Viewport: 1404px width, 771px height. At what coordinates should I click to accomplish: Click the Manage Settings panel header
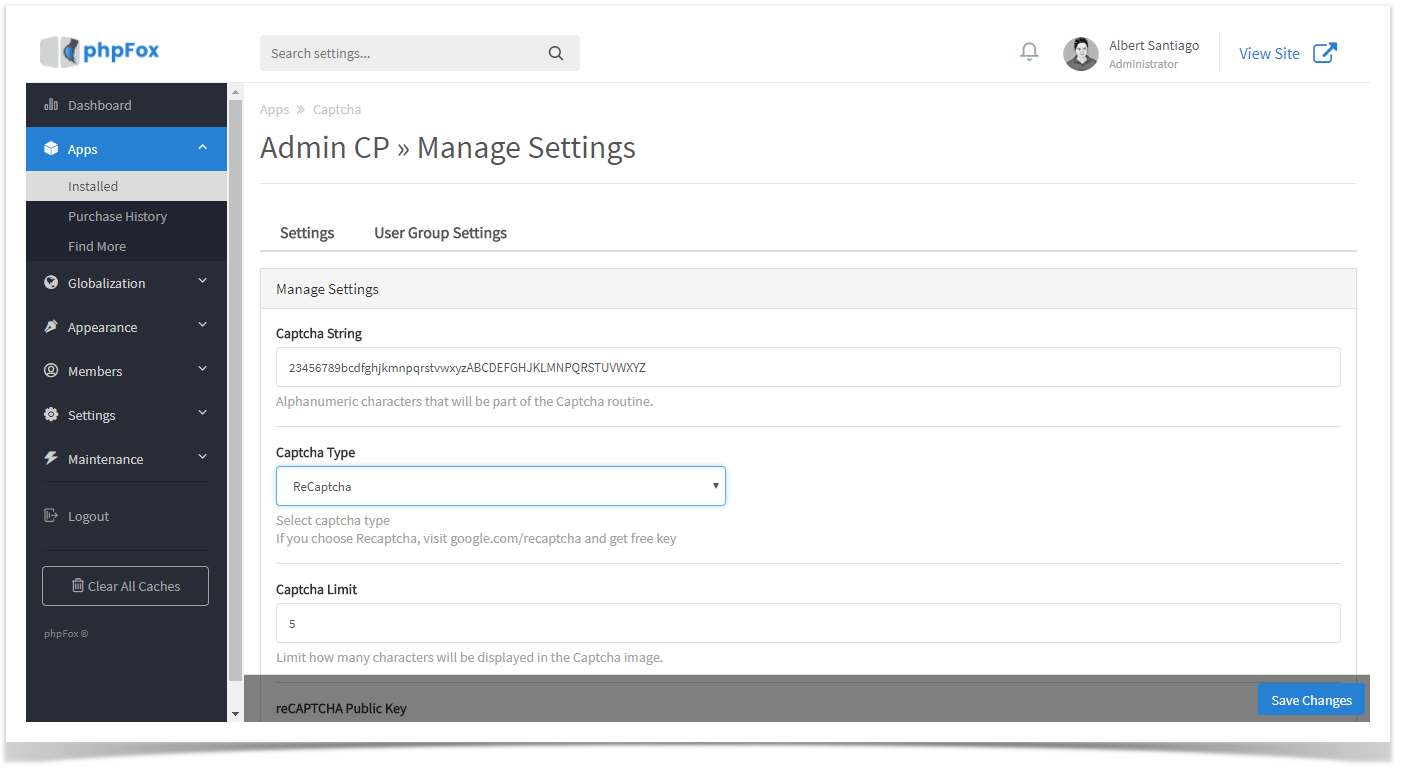tap(808, 289)
